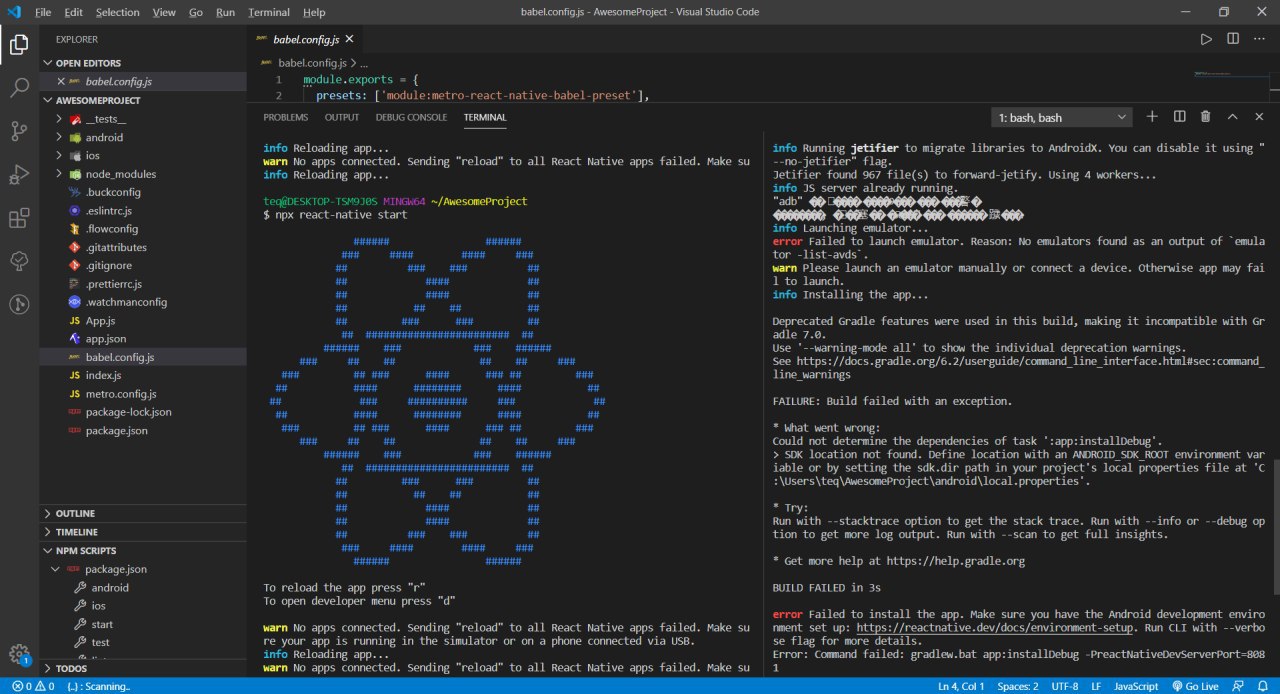Close the terminal panel
Viewport: 1280px width, 694px height.
1259,117
